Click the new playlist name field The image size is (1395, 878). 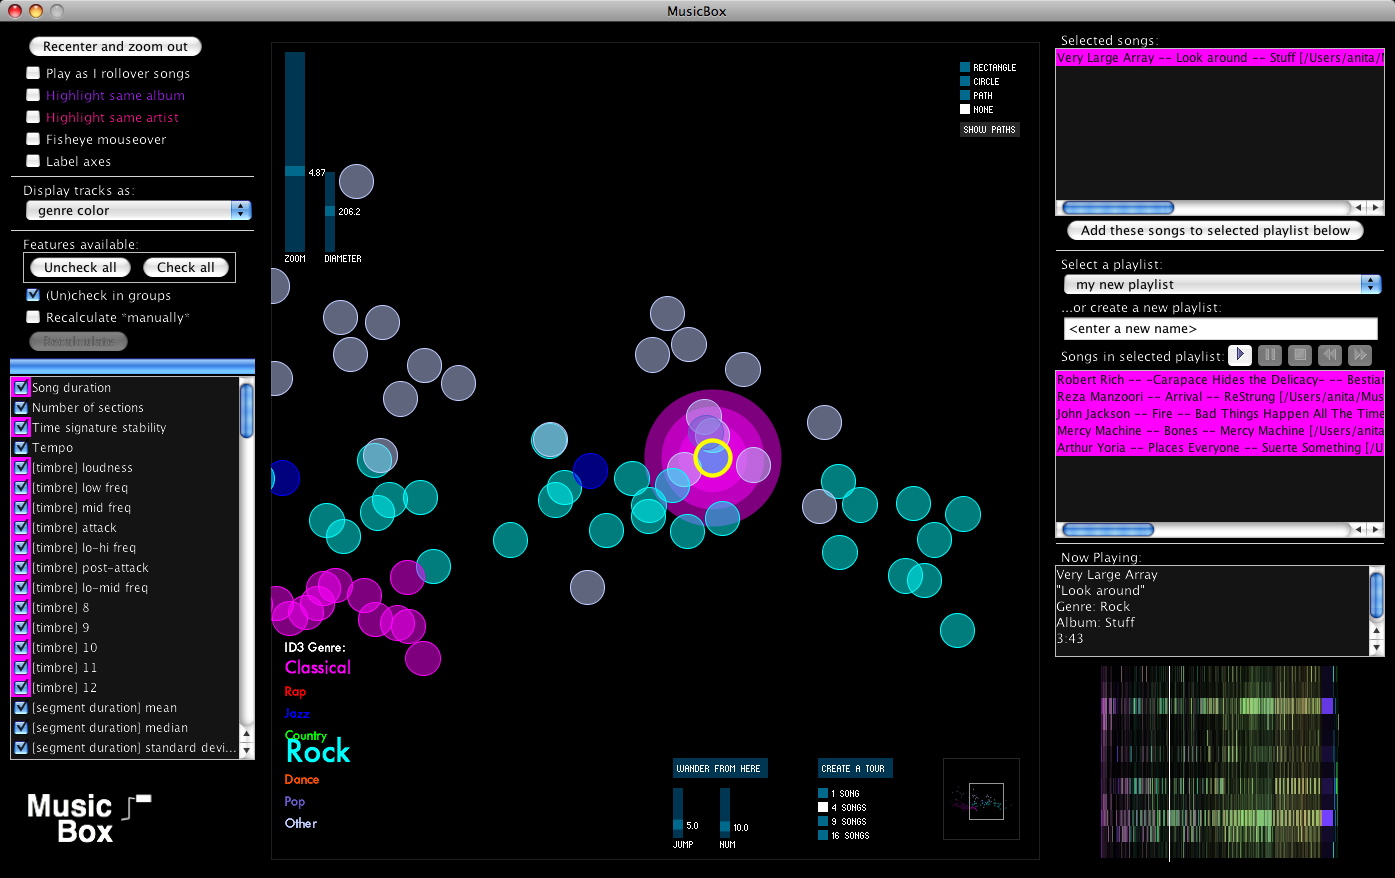click(1221, 328)
